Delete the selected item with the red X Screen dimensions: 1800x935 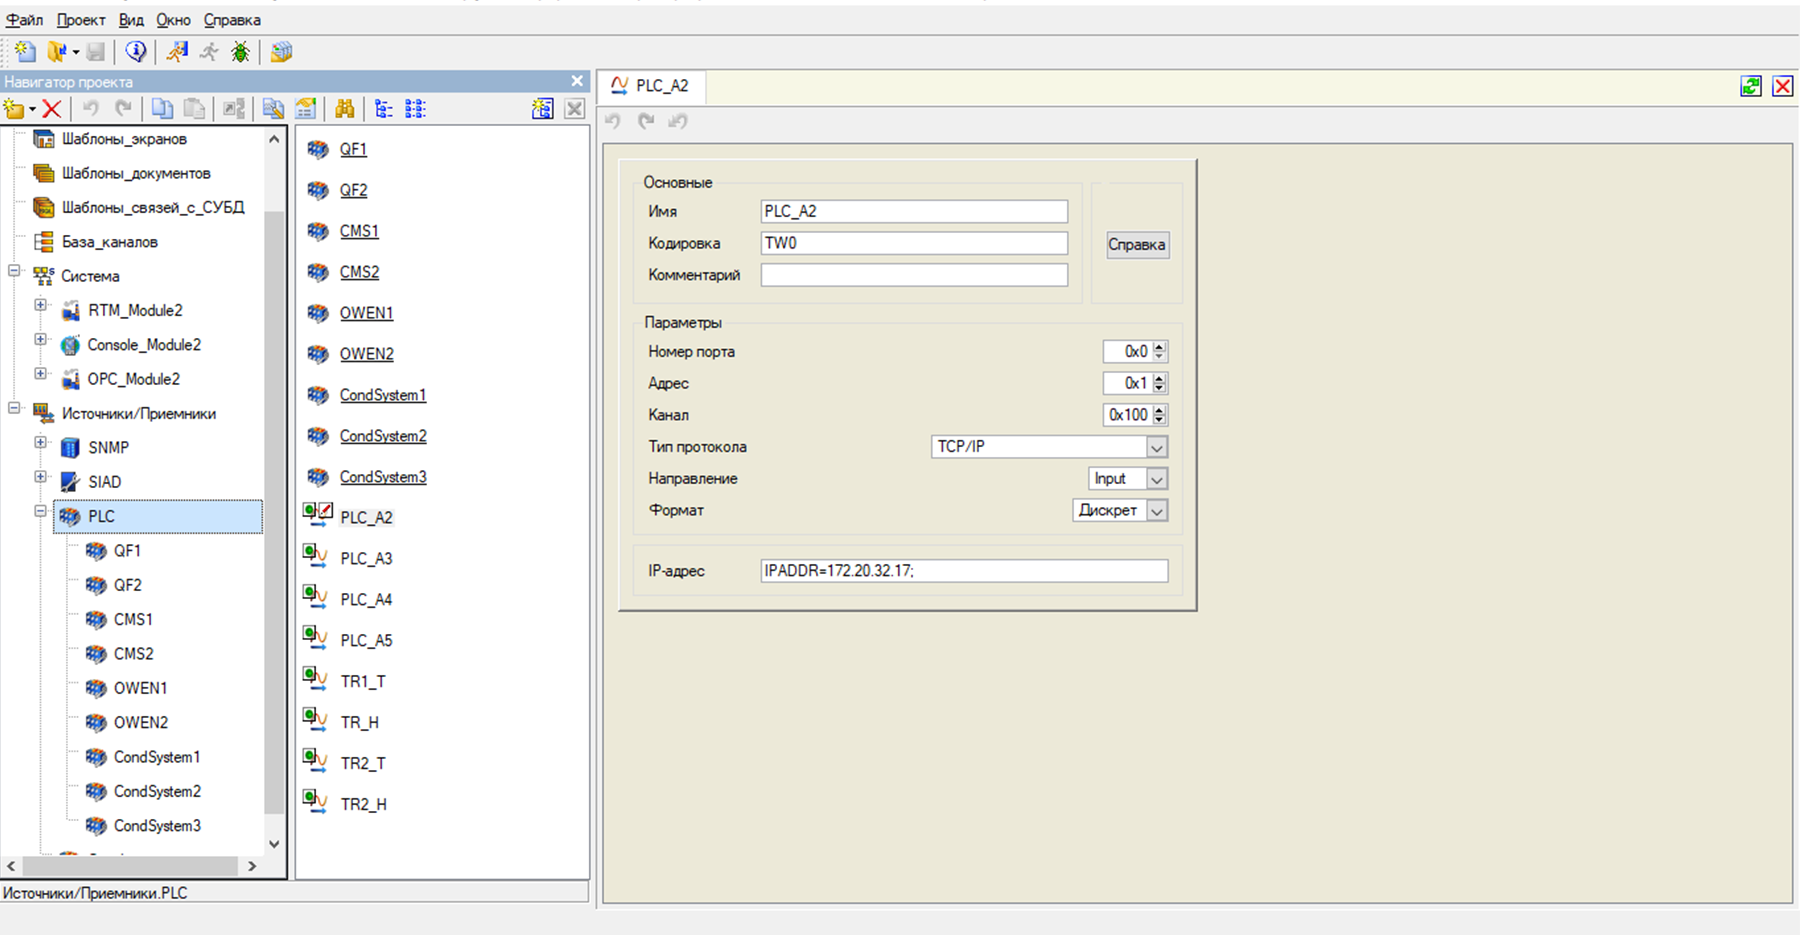(x=52, y=109)
